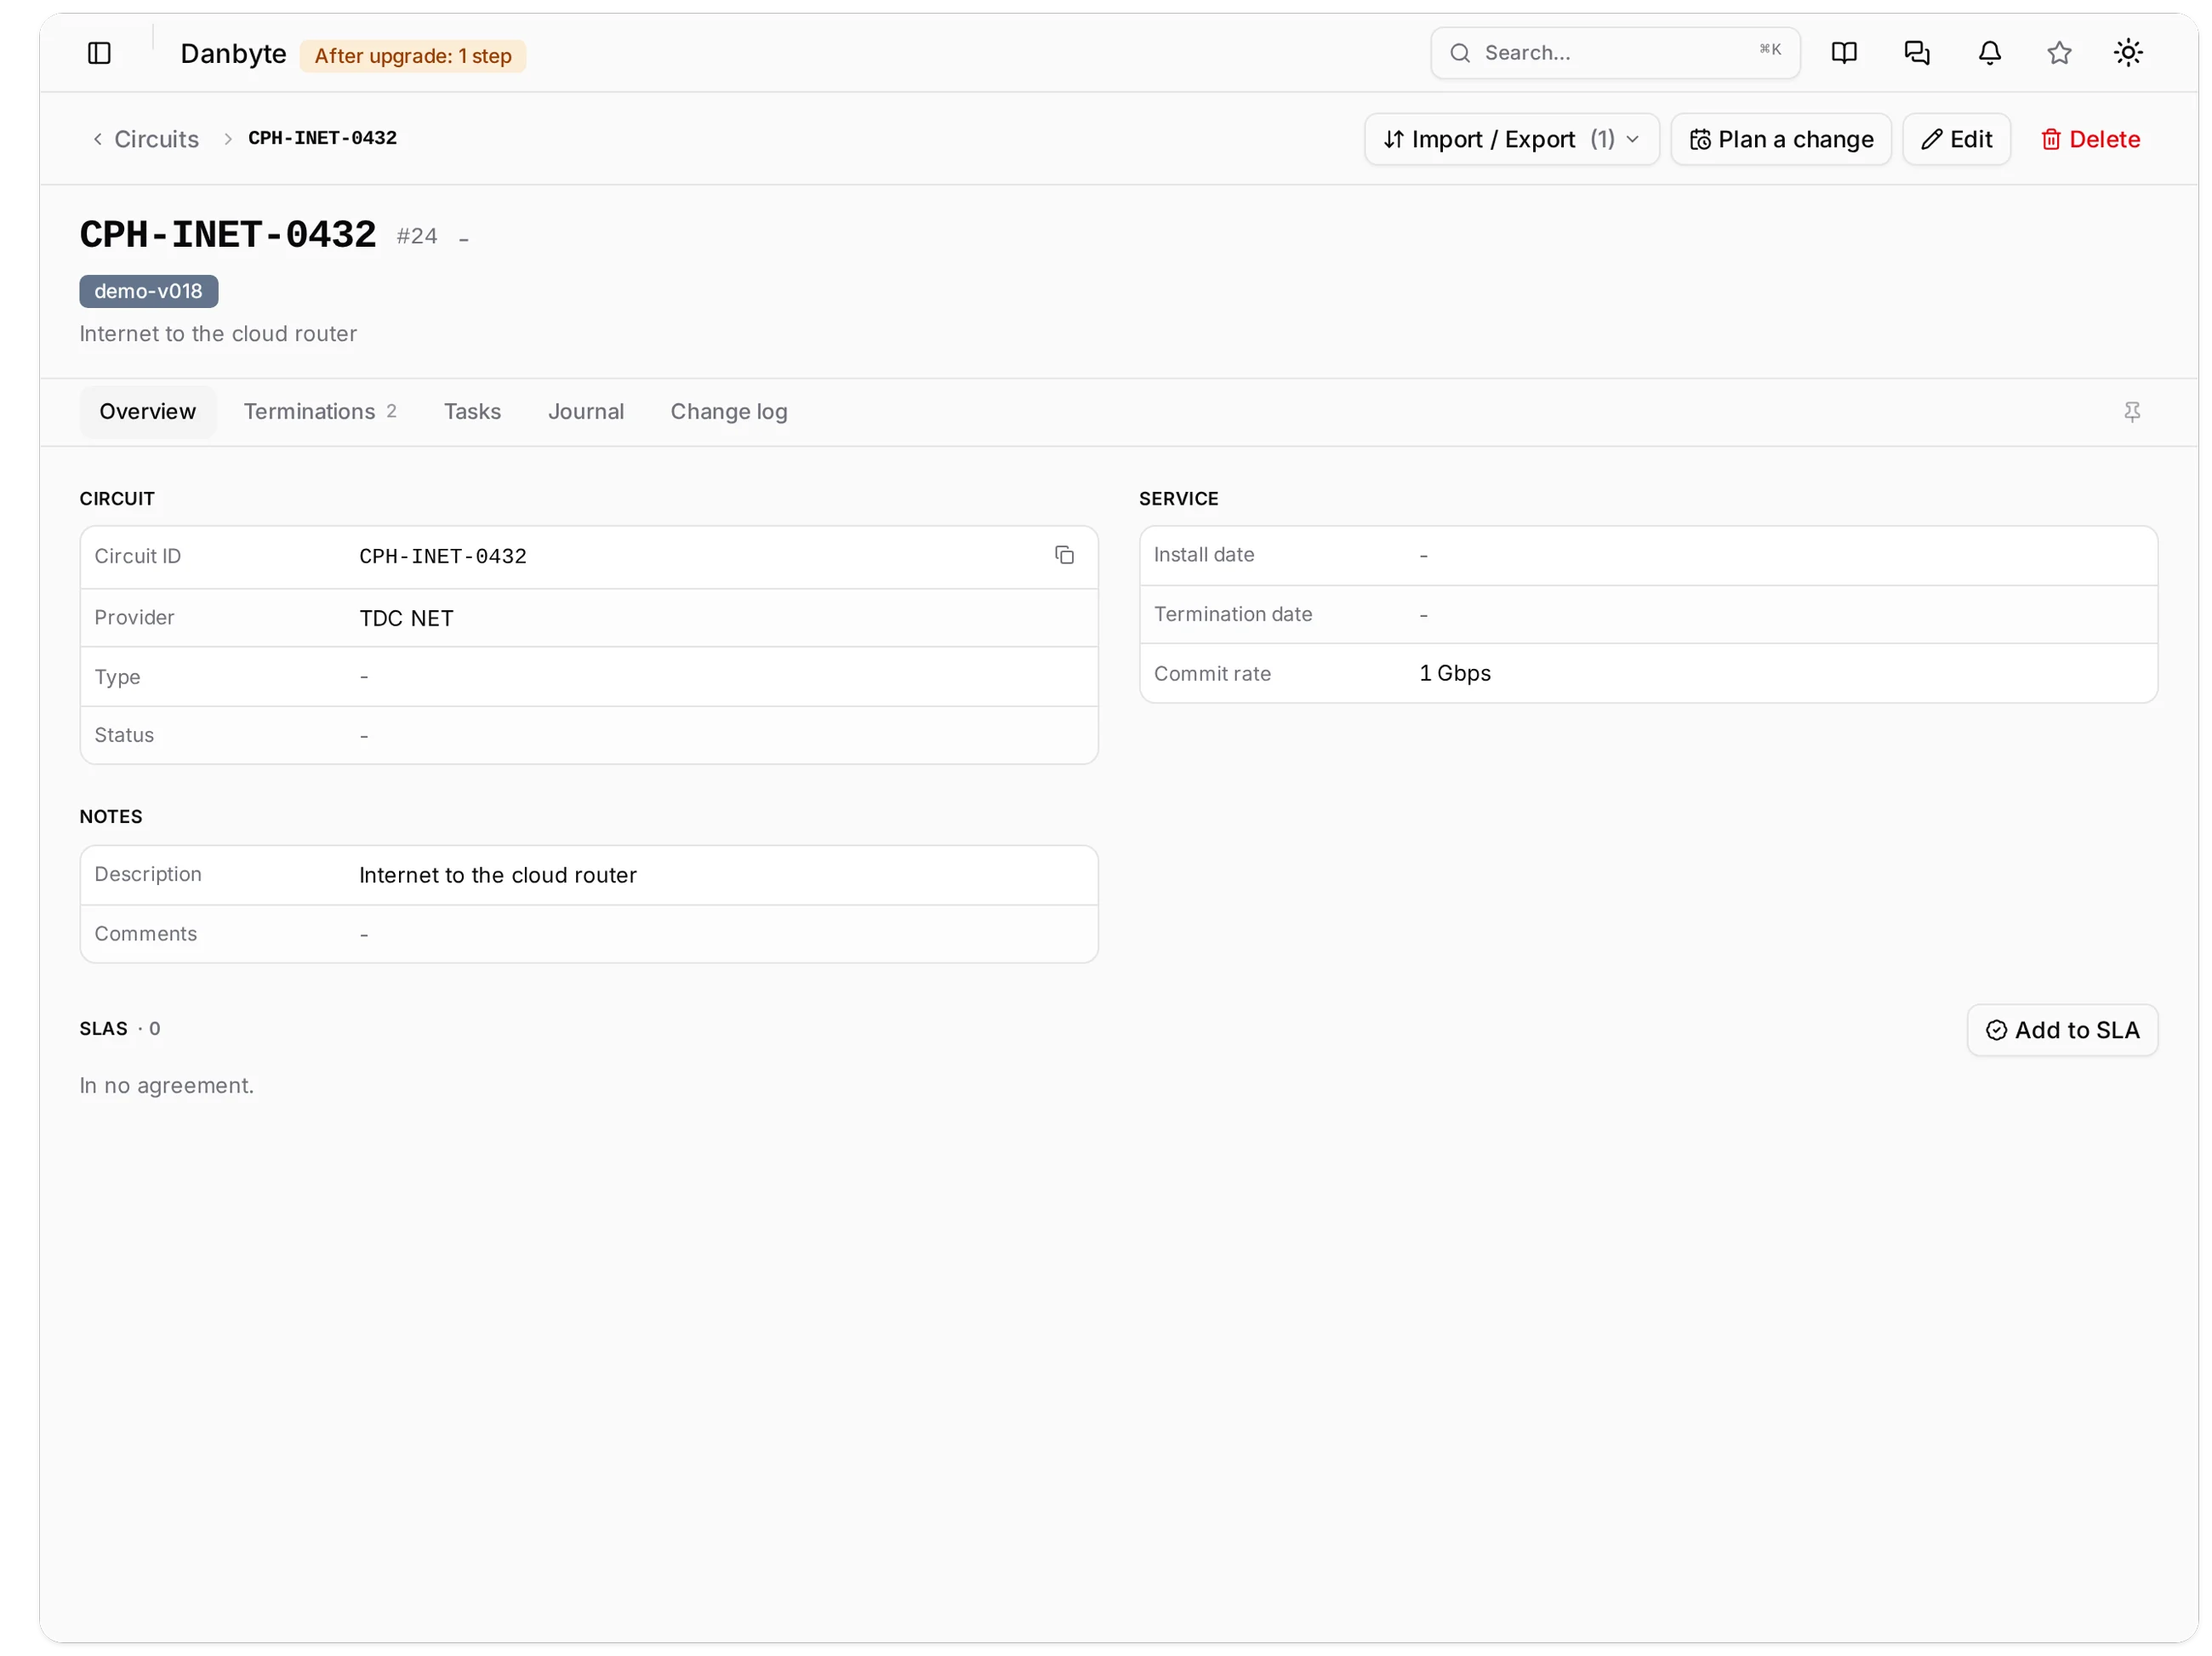
Task: Focus the Search input field
Action: 1614,53
